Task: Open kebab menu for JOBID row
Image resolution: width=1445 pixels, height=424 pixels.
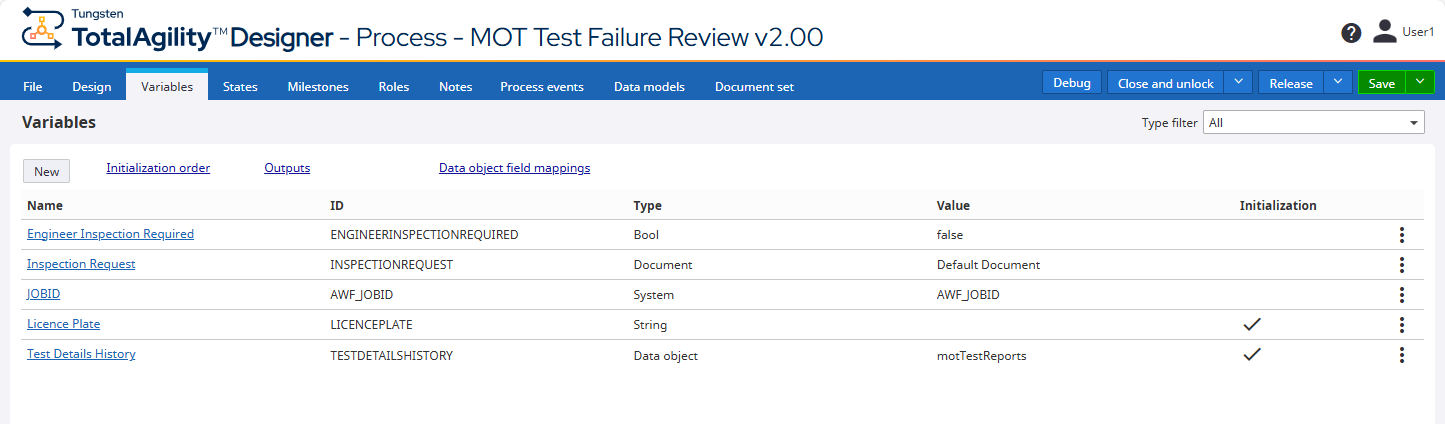Action: (x=1402, y=295)
